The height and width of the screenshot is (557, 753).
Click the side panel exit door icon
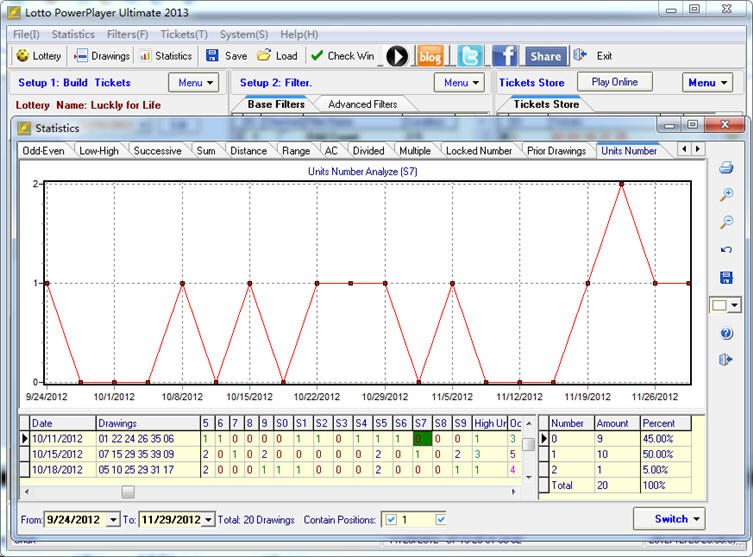726,360
